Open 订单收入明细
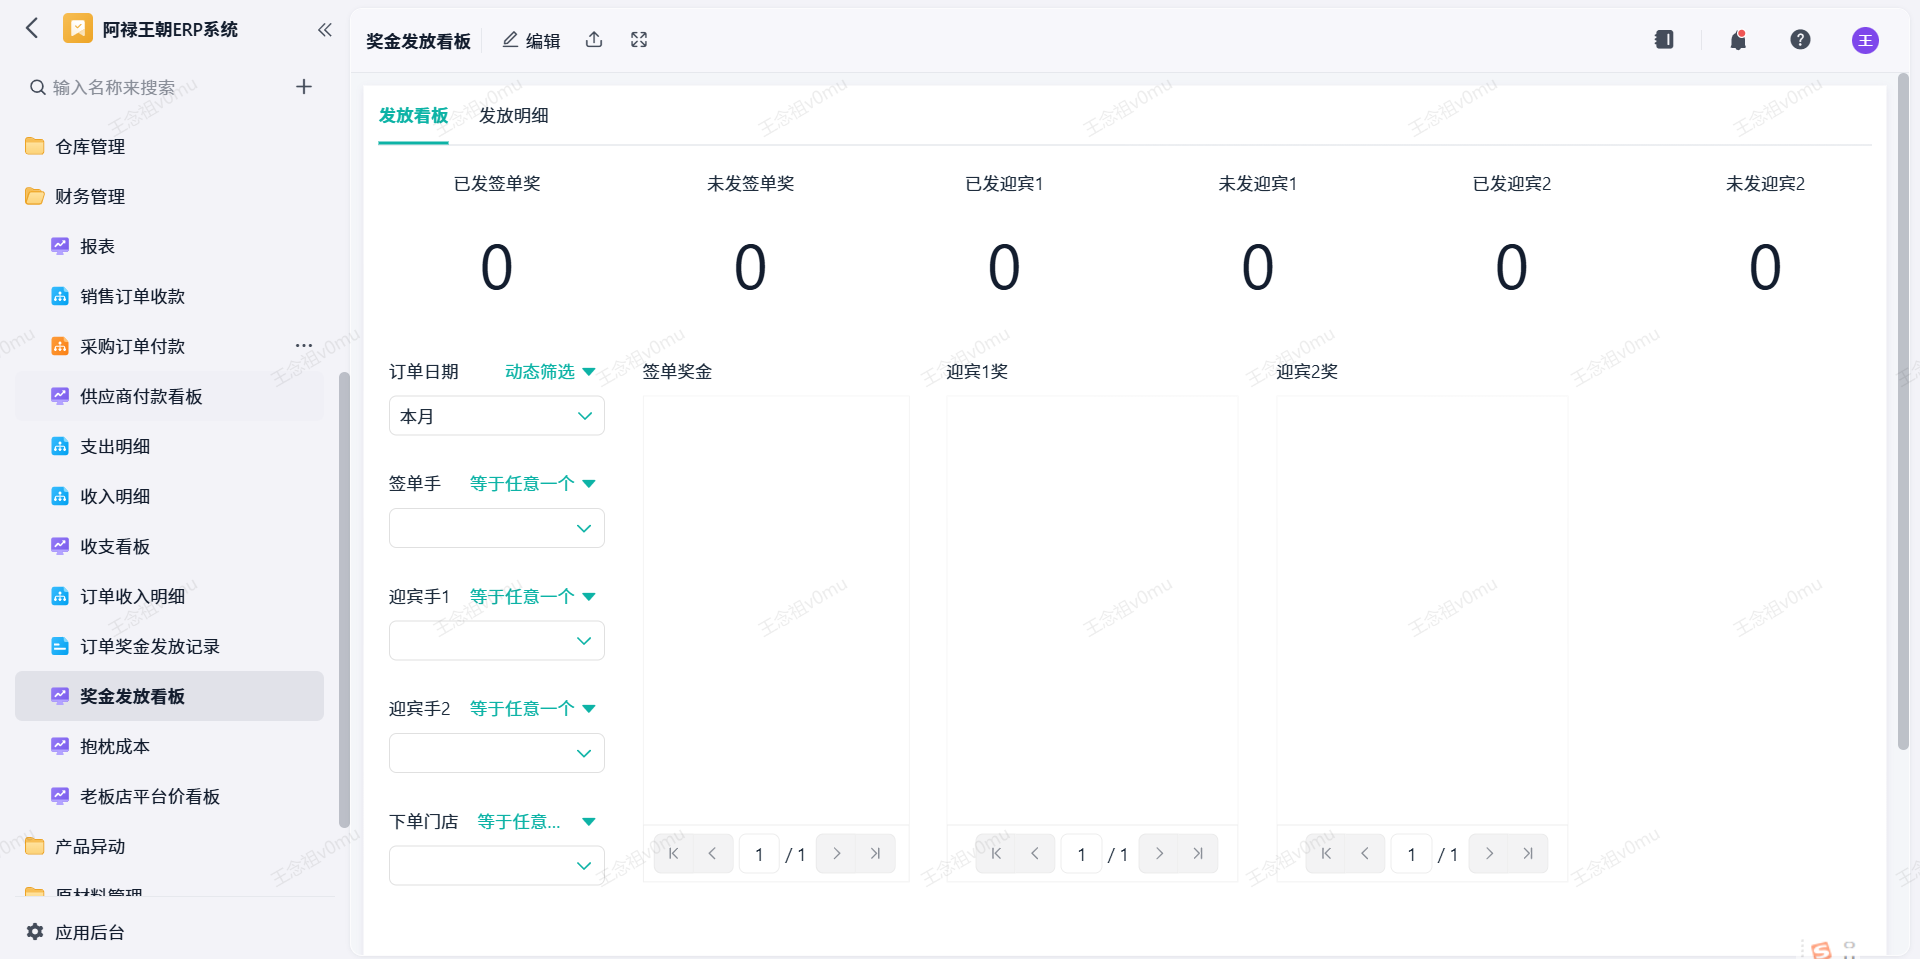Screen dimensions: 1920x959 169,596
